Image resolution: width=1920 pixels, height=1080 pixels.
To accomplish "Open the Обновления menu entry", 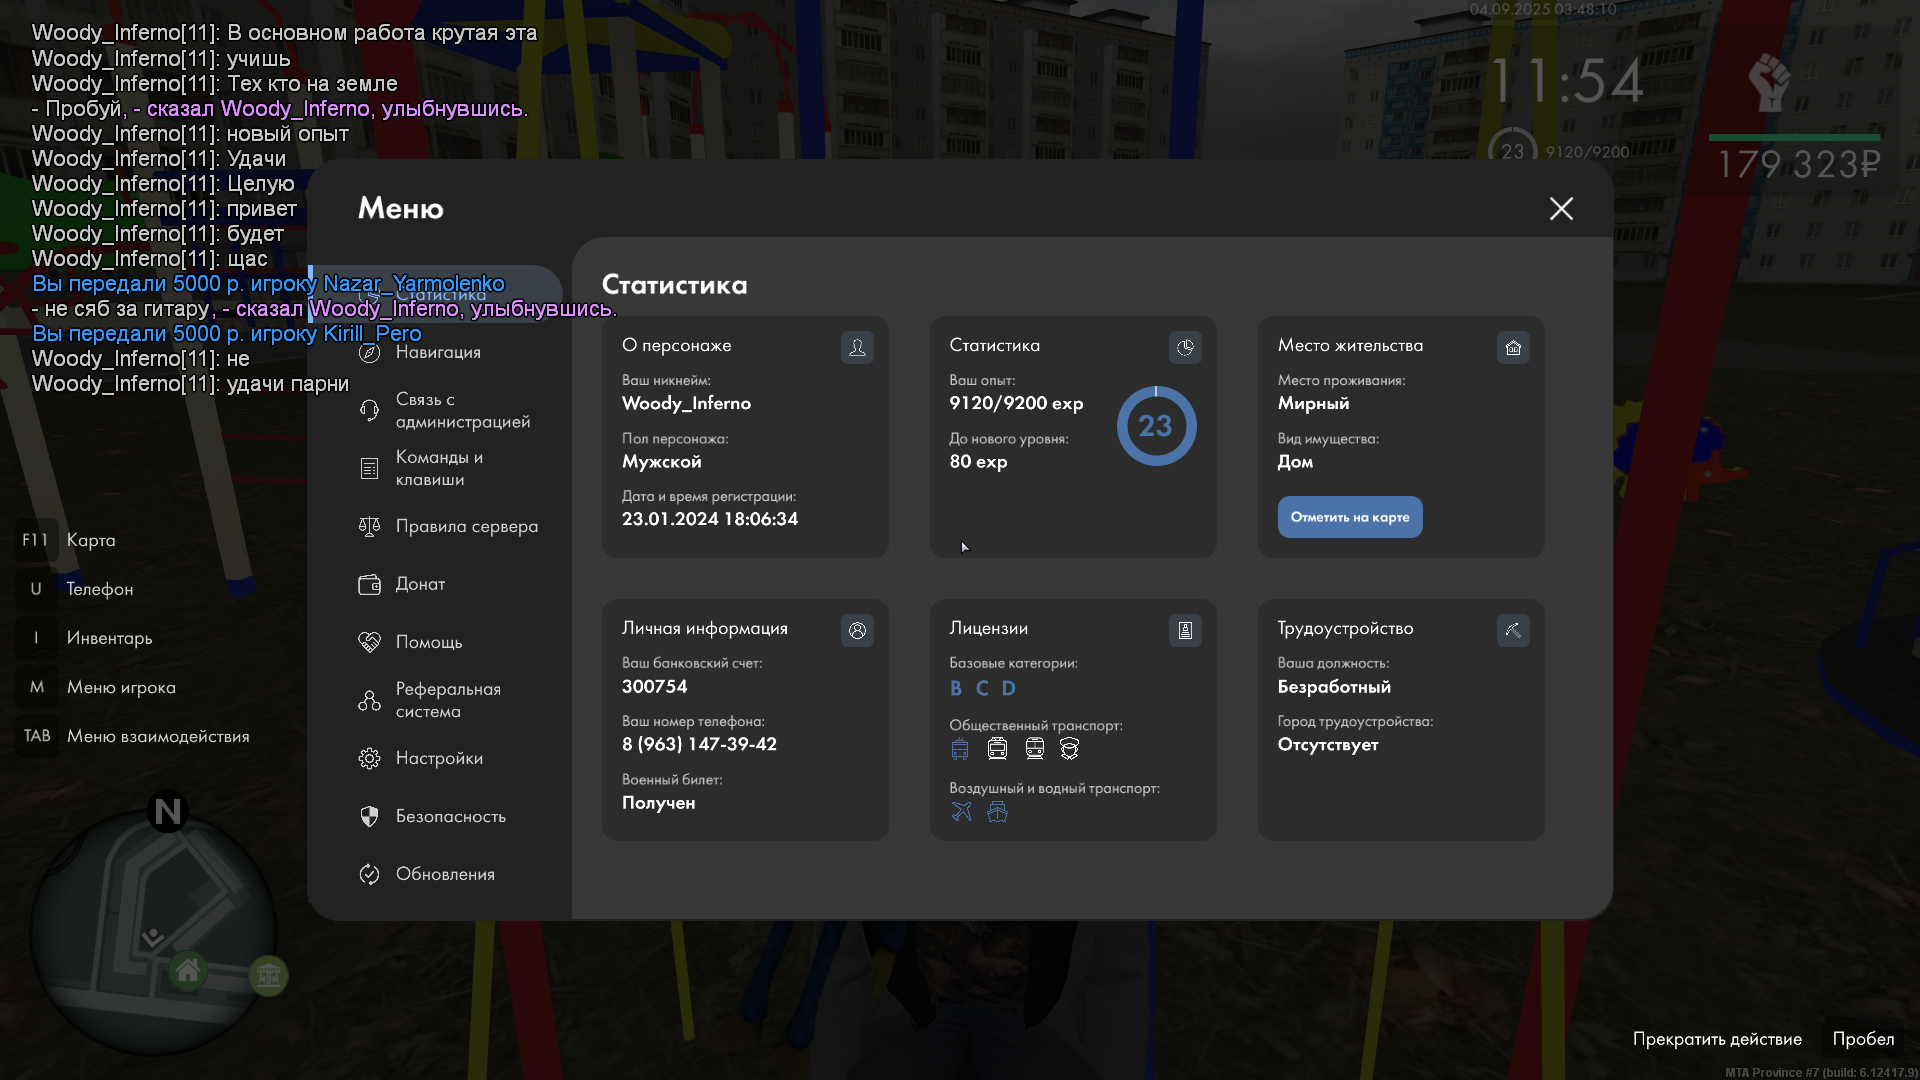I will pos(445,875).
